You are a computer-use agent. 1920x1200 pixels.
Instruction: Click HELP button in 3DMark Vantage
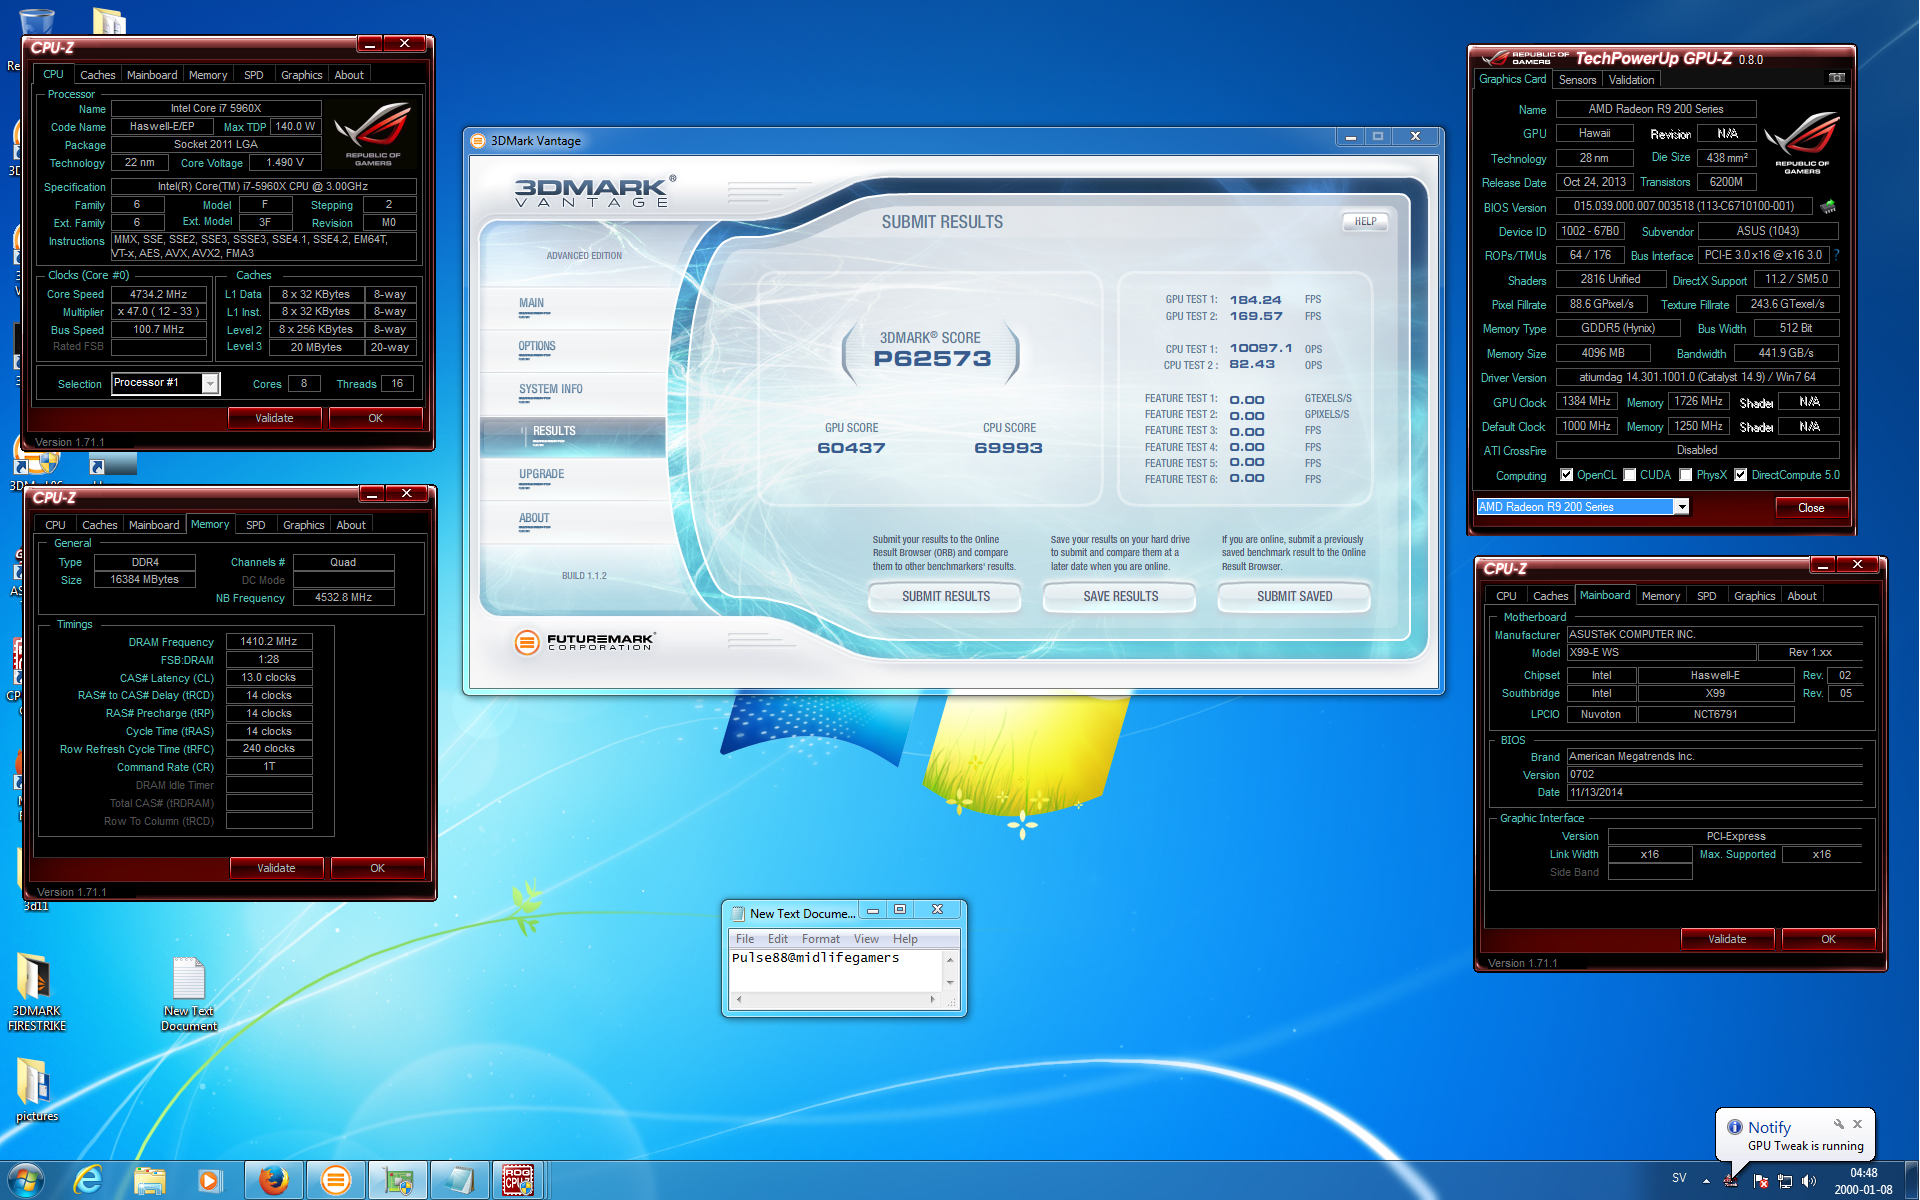coord(1365,221)
